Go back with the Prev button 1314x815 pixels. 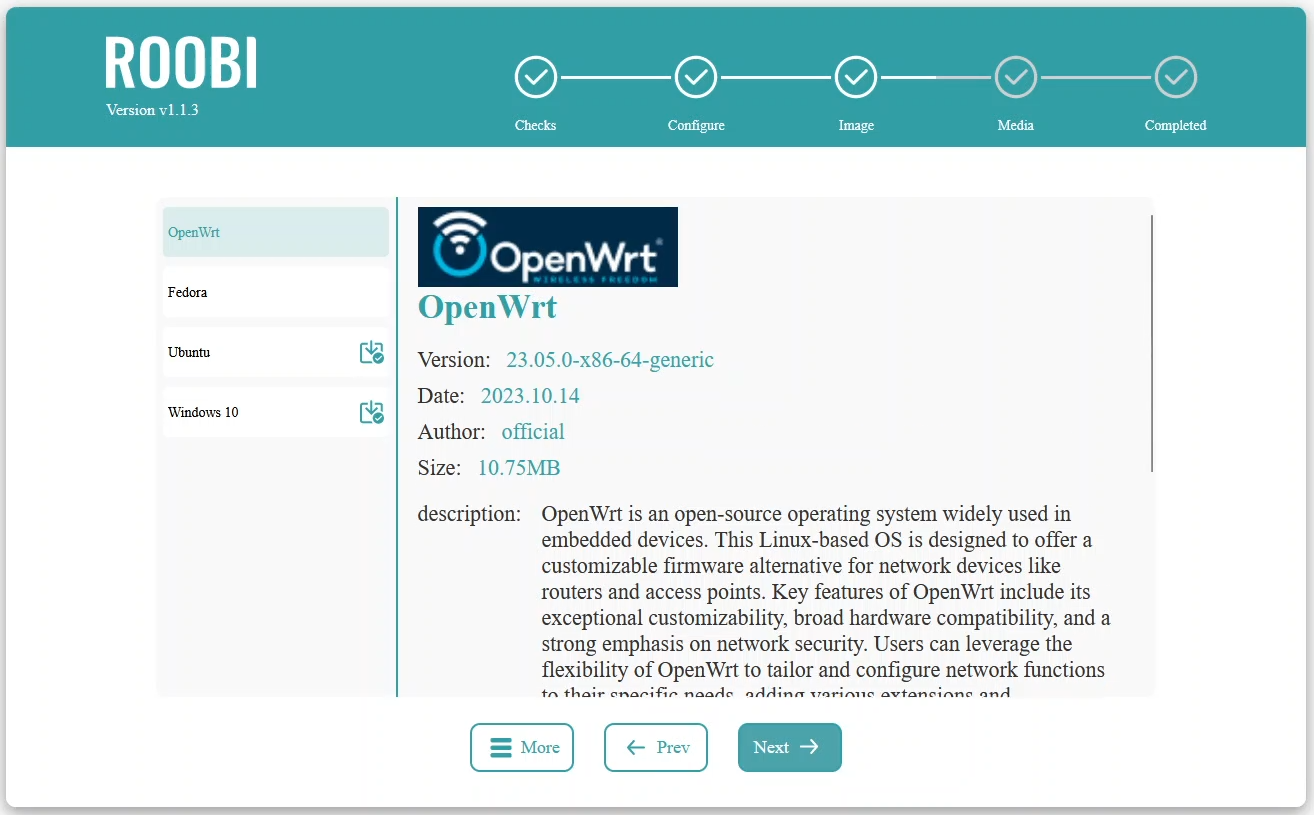[x=656, y=747]
